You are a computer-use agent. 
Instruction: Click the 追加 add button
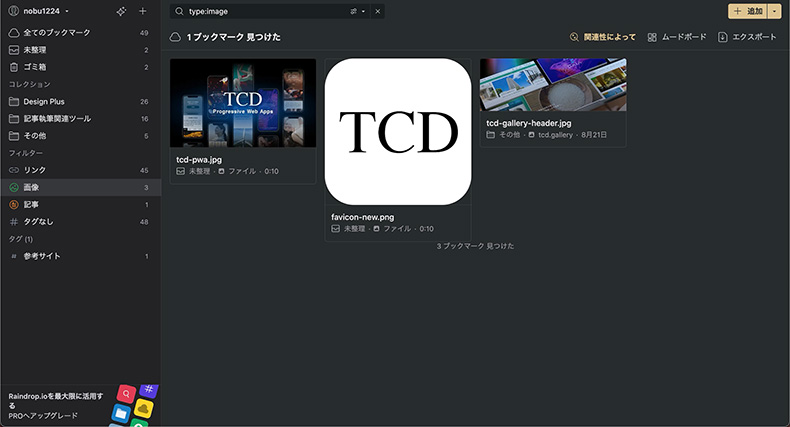click(x=748, y=11)
